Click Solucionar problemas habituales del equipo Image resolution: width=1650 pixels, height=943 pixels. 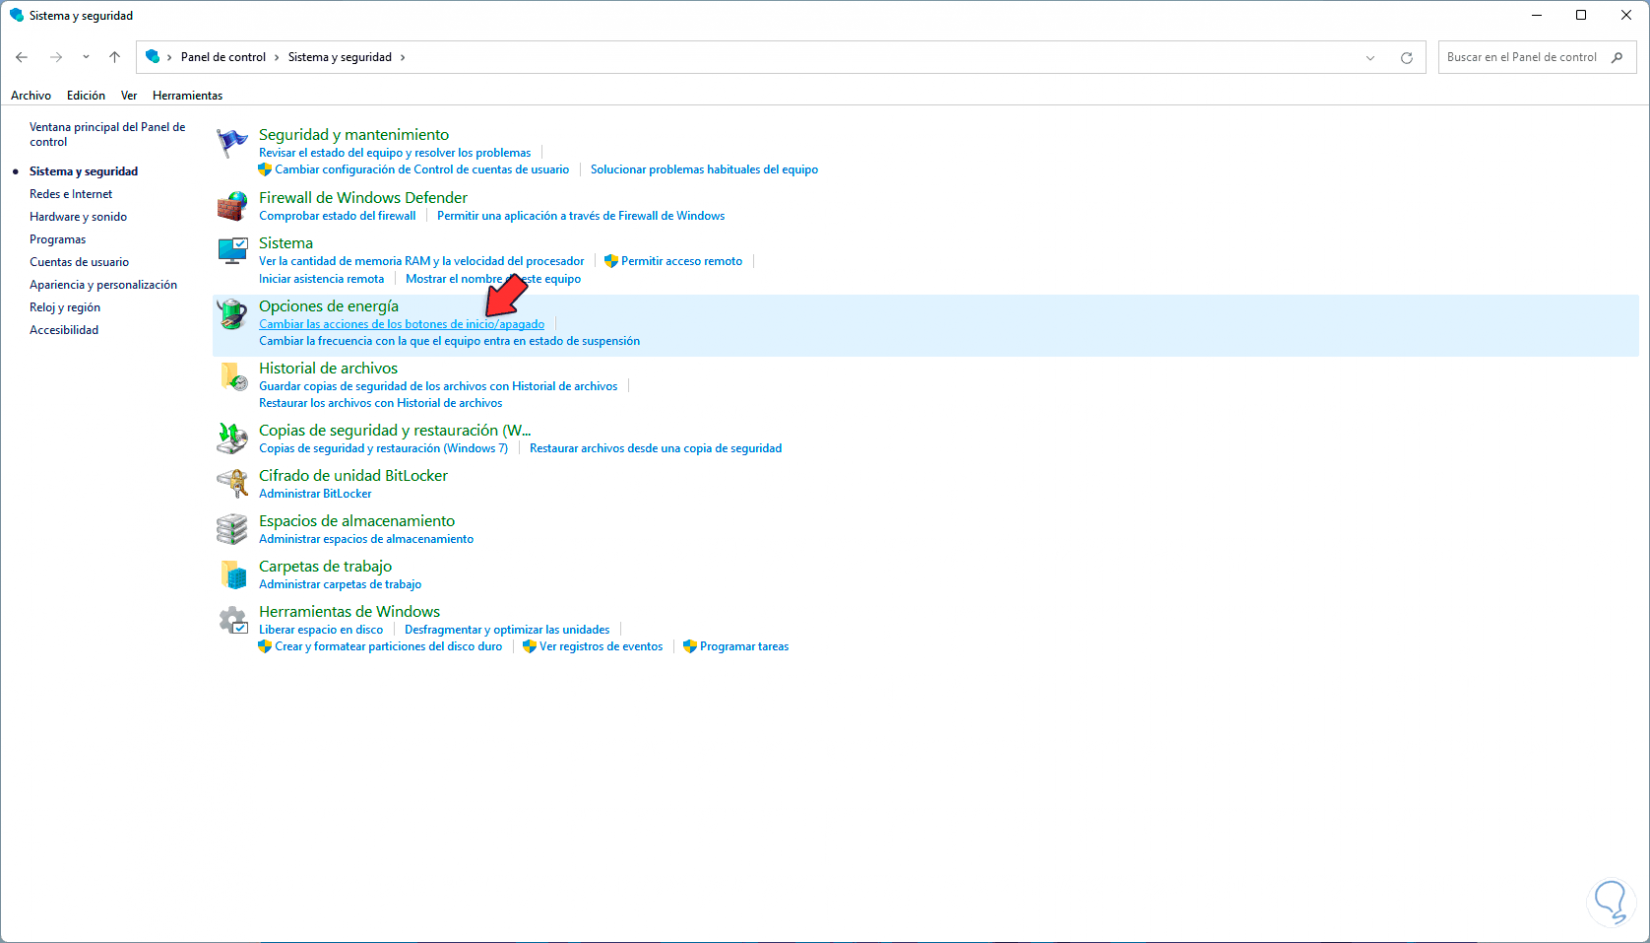click(x=704, y=170)
